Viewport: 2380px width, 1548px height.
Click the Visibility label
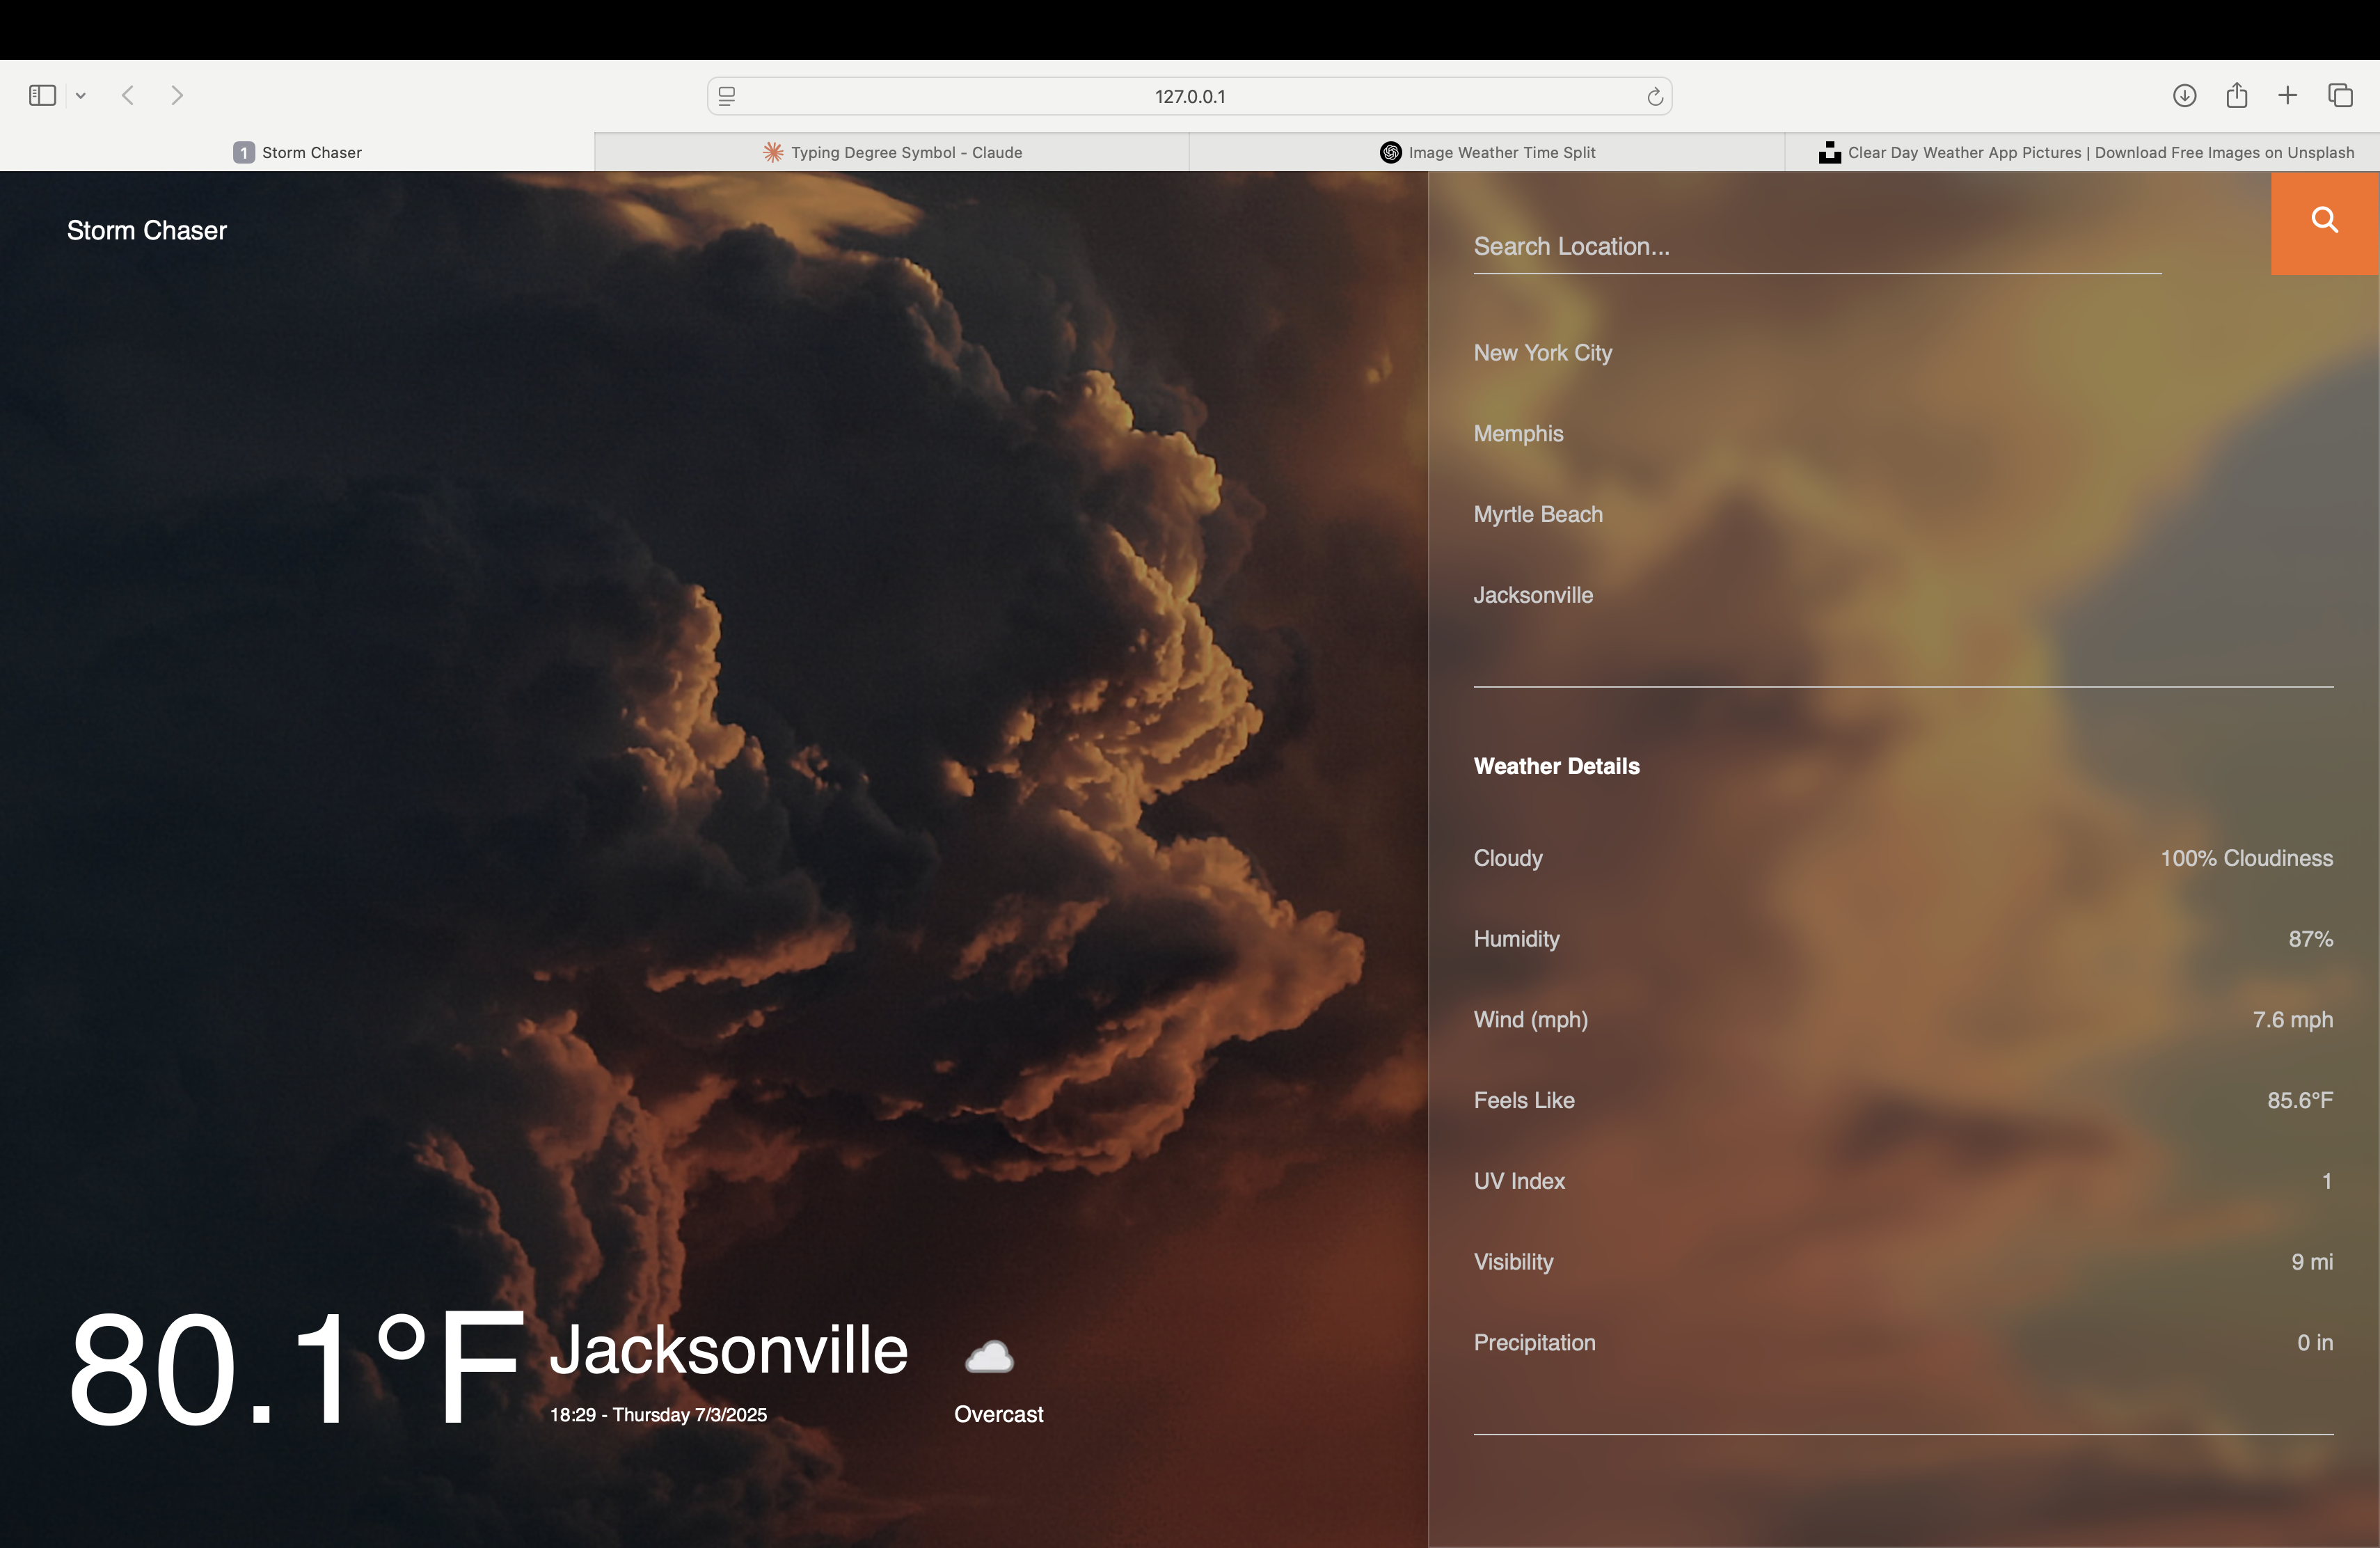pyautogui.click(x=1513, y=1262)
